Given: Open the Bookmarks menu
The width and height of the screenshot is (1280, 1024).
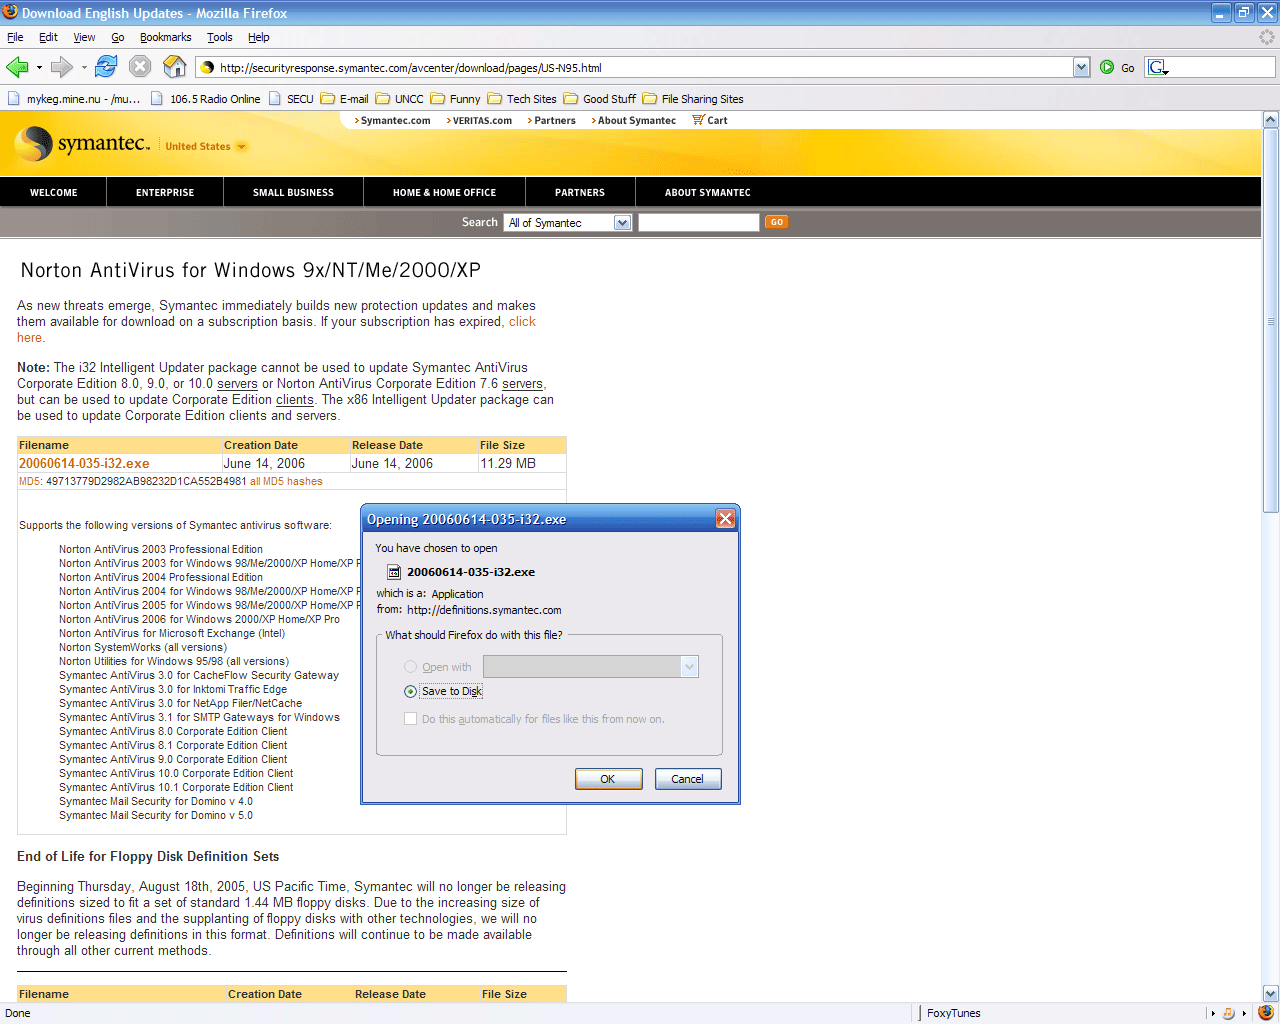Looking at the screenshot, I should pyautogui.click(x=165, y=37).
